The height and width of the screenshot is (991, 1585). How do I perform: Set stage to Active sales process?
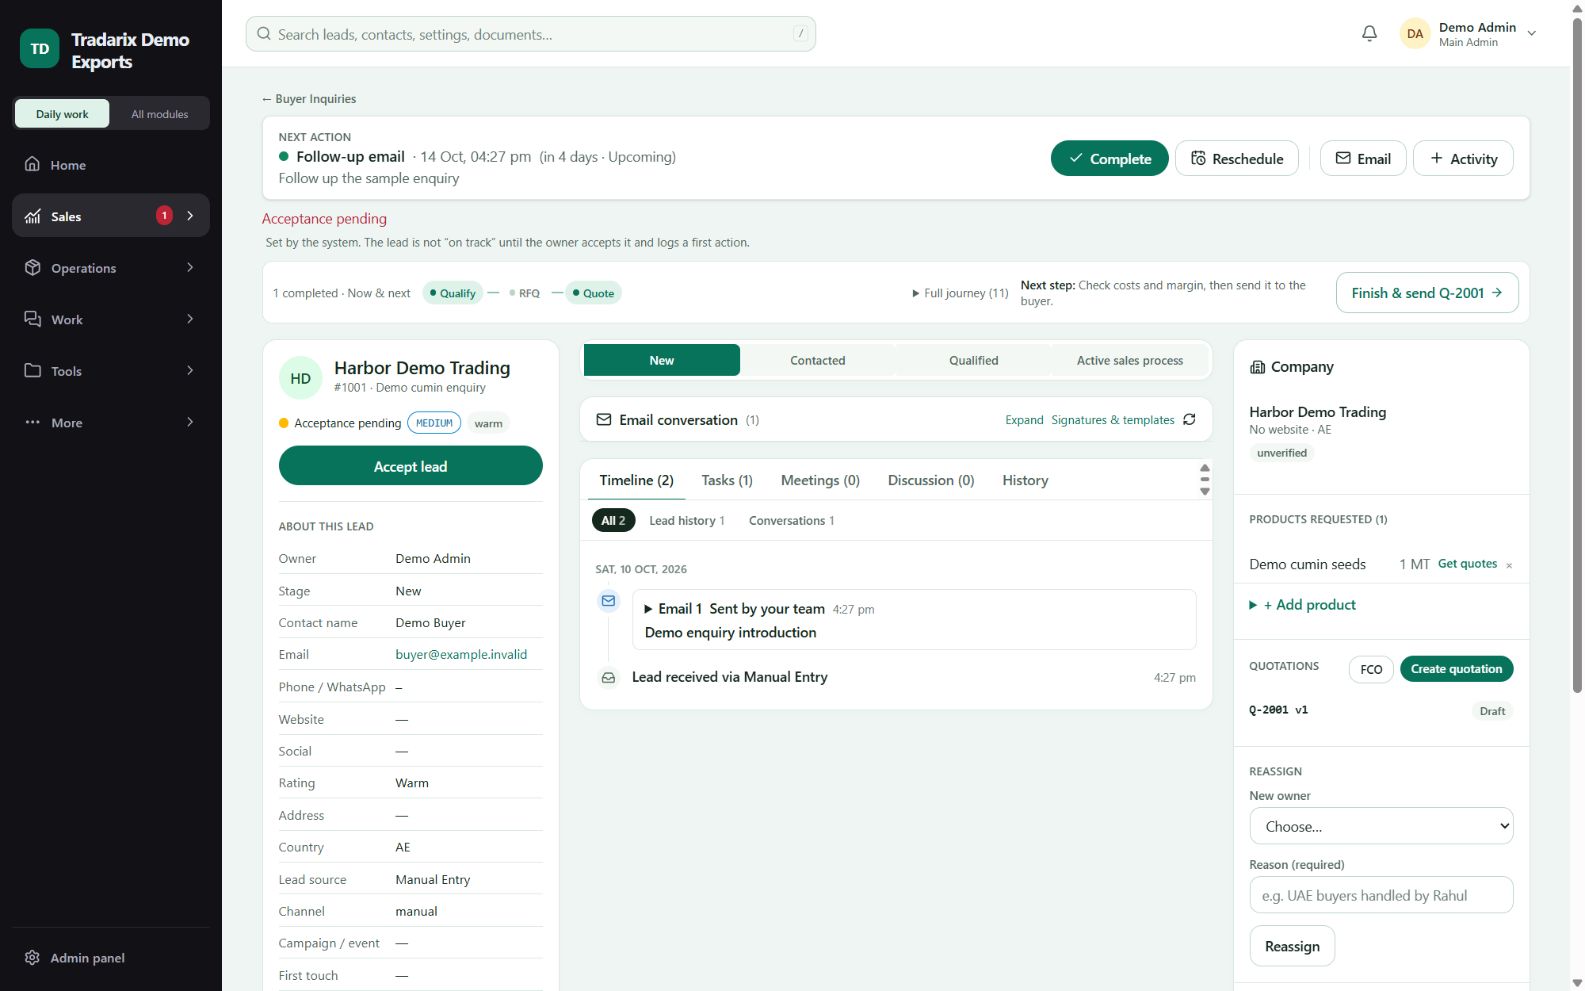1130,360
